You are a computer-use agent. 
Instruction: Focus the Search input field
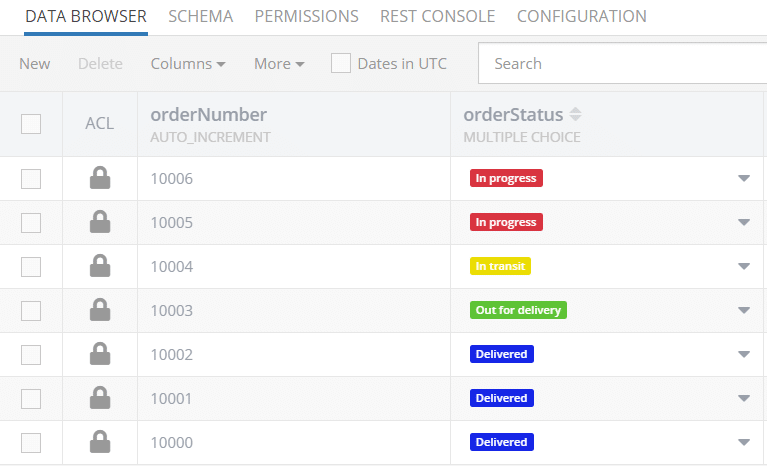(x=622, y=63)
